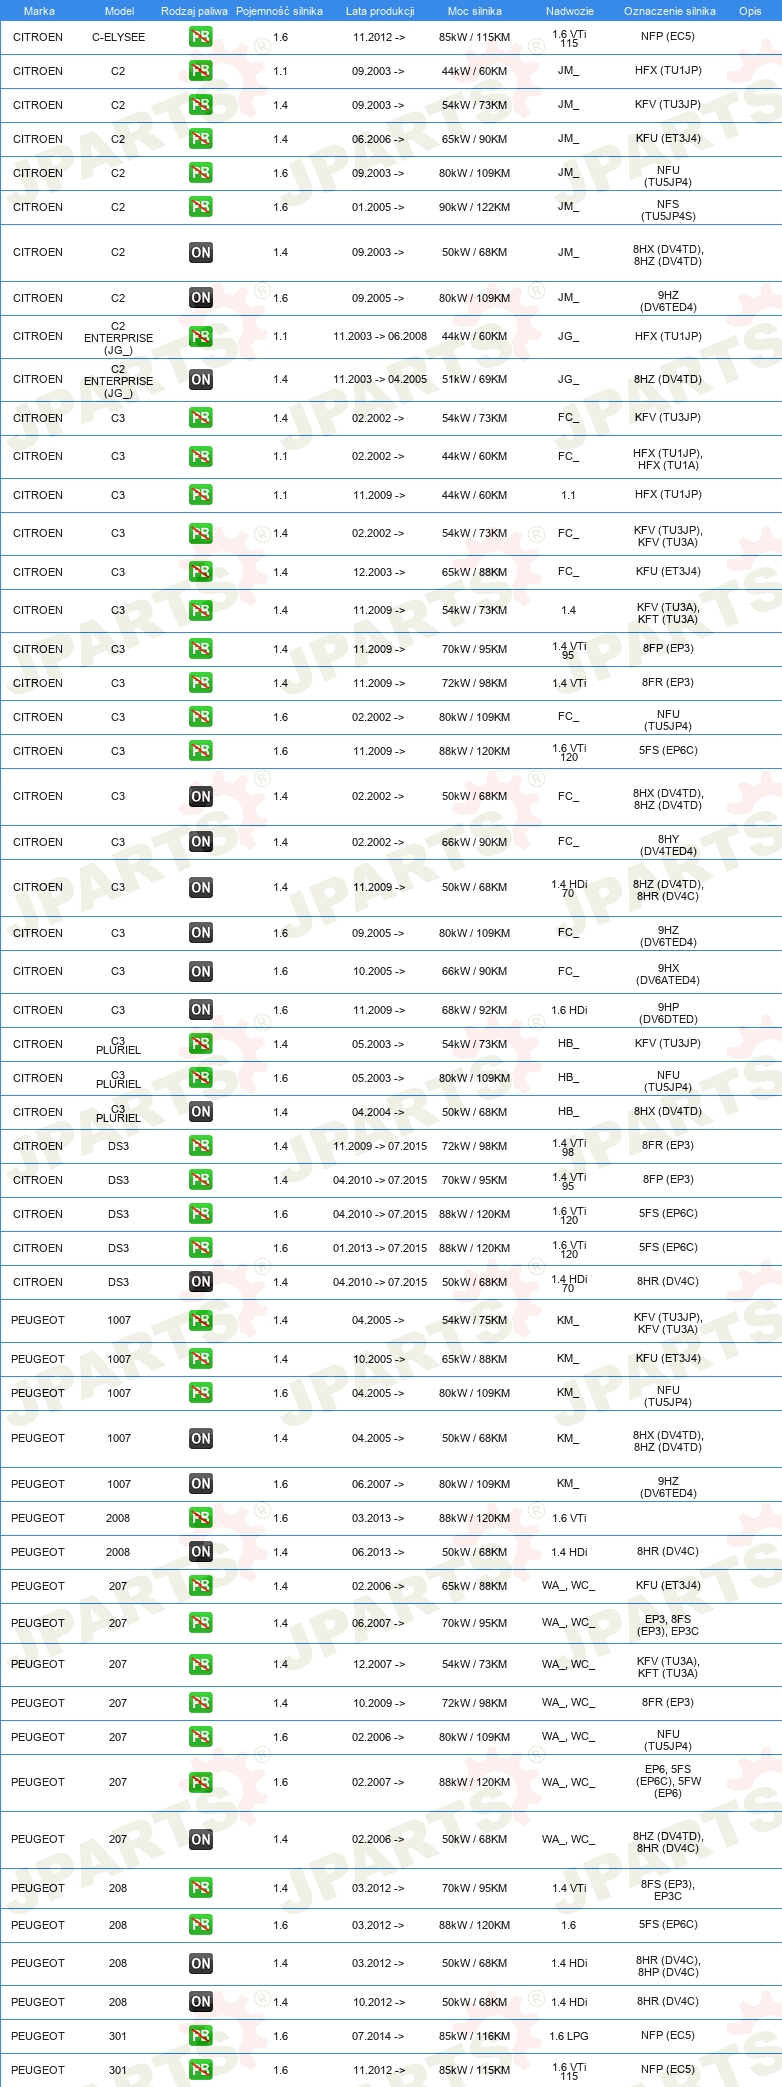Select the 02.2007 -> production cell
Screen dimensions: 782x2087
point(378,1782)
